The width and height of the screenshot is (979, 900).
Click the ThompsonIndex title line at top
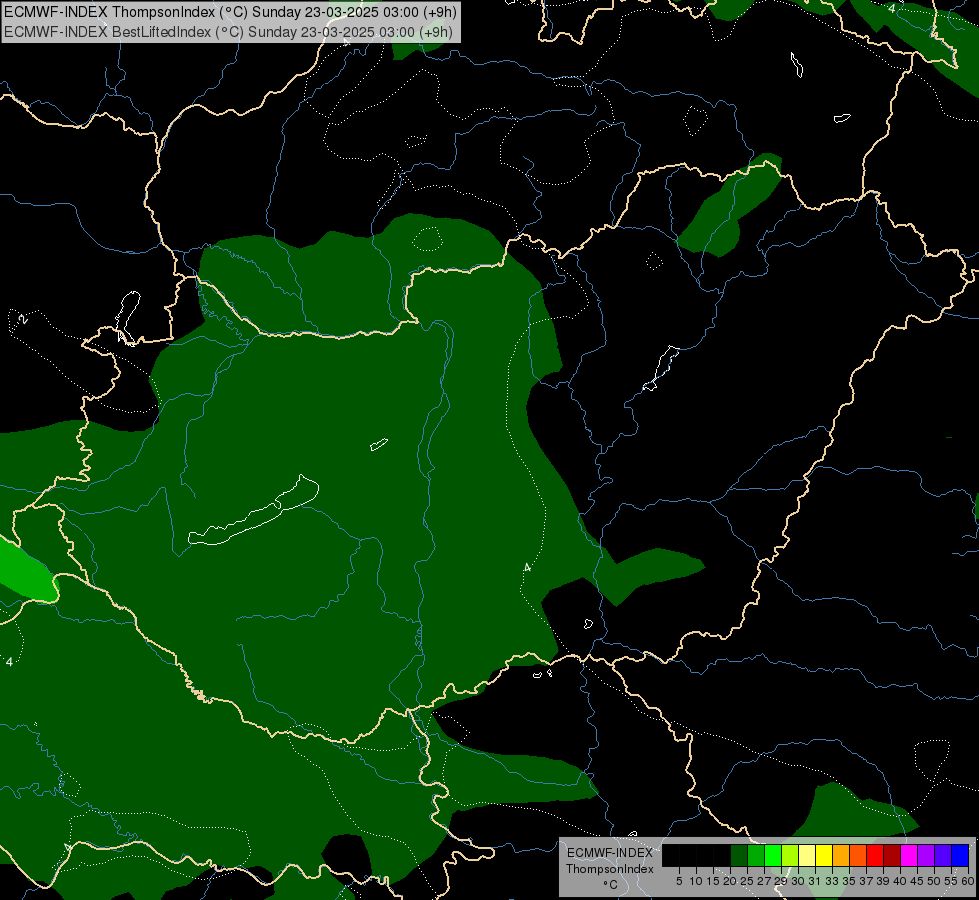click(x=230, y=12)
